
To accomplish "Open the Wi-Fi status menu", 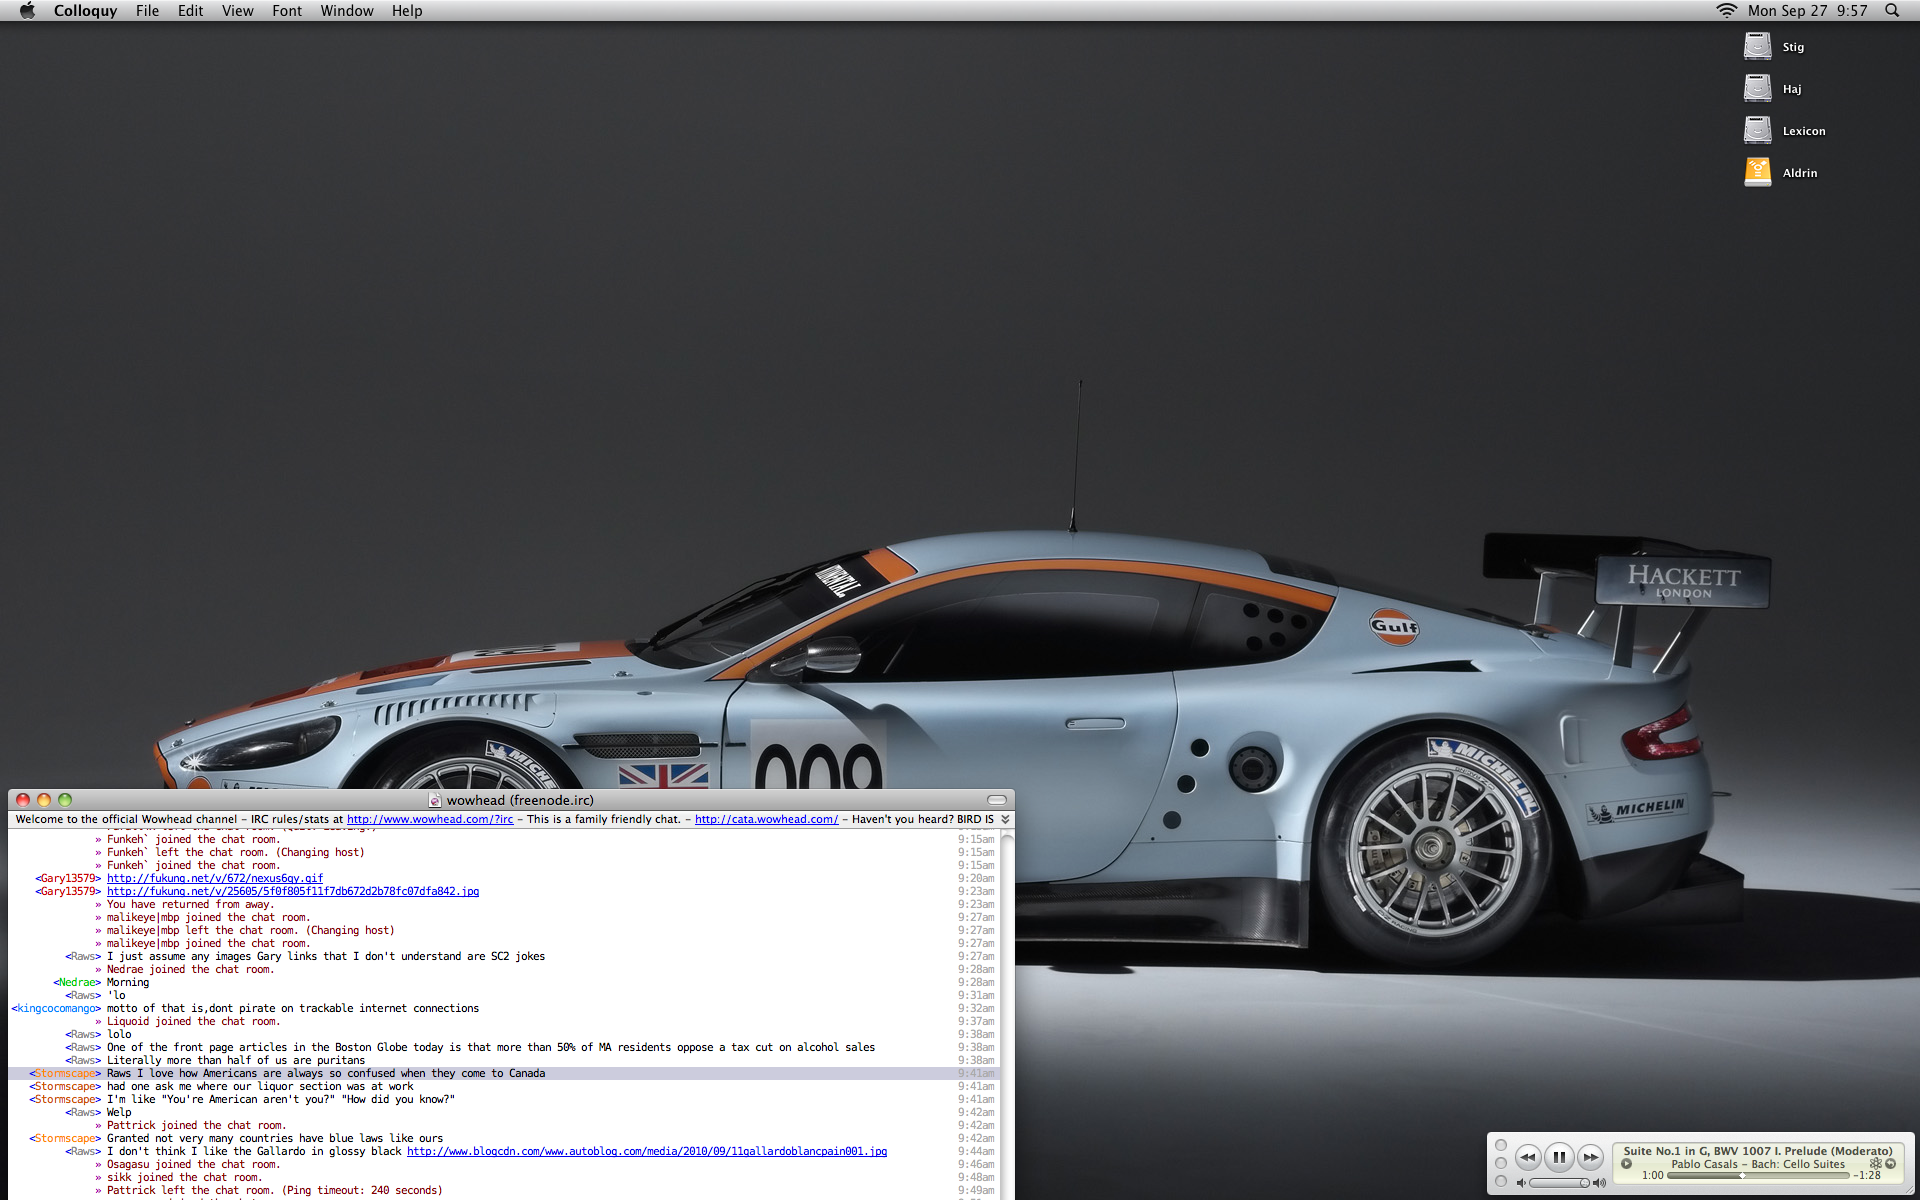I will pos(1726,10).
